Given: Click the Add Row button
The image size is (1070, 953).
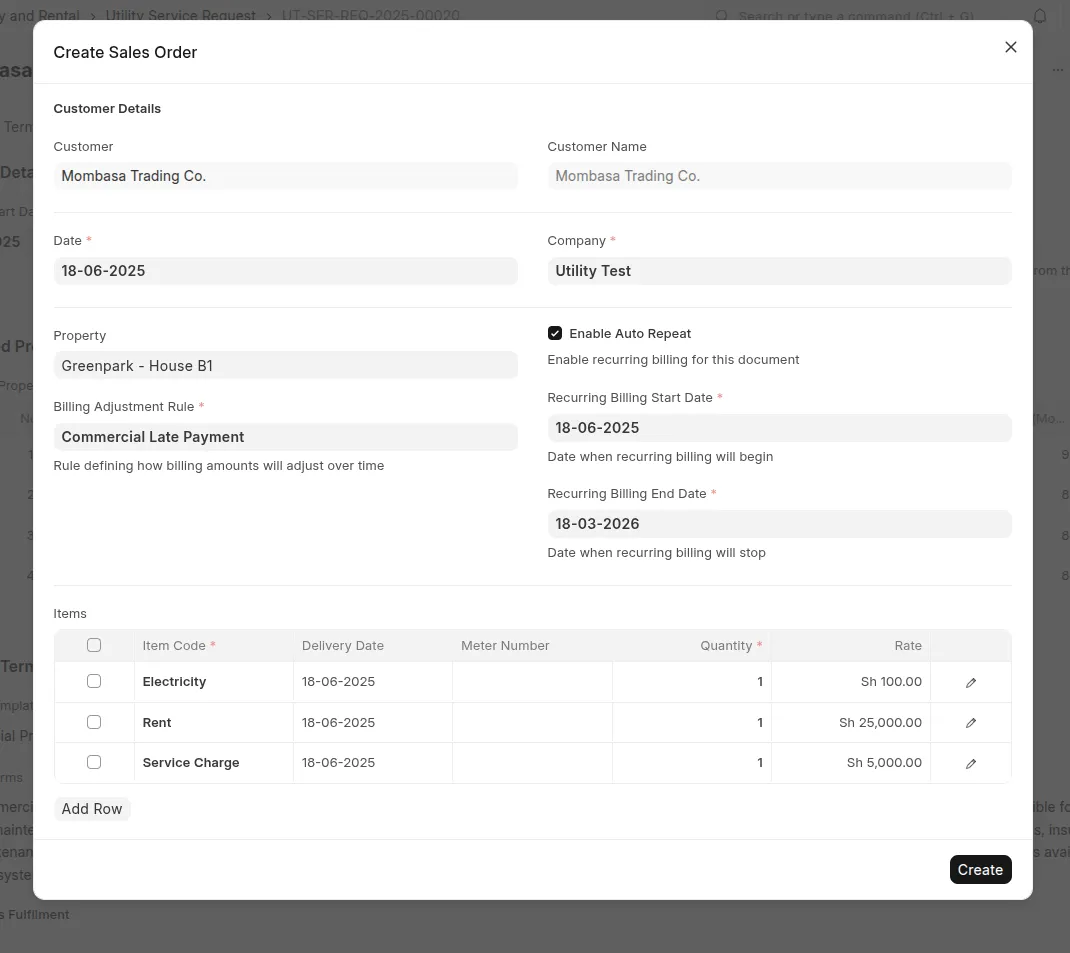Looking at the screenshot, I should (91, 809).
